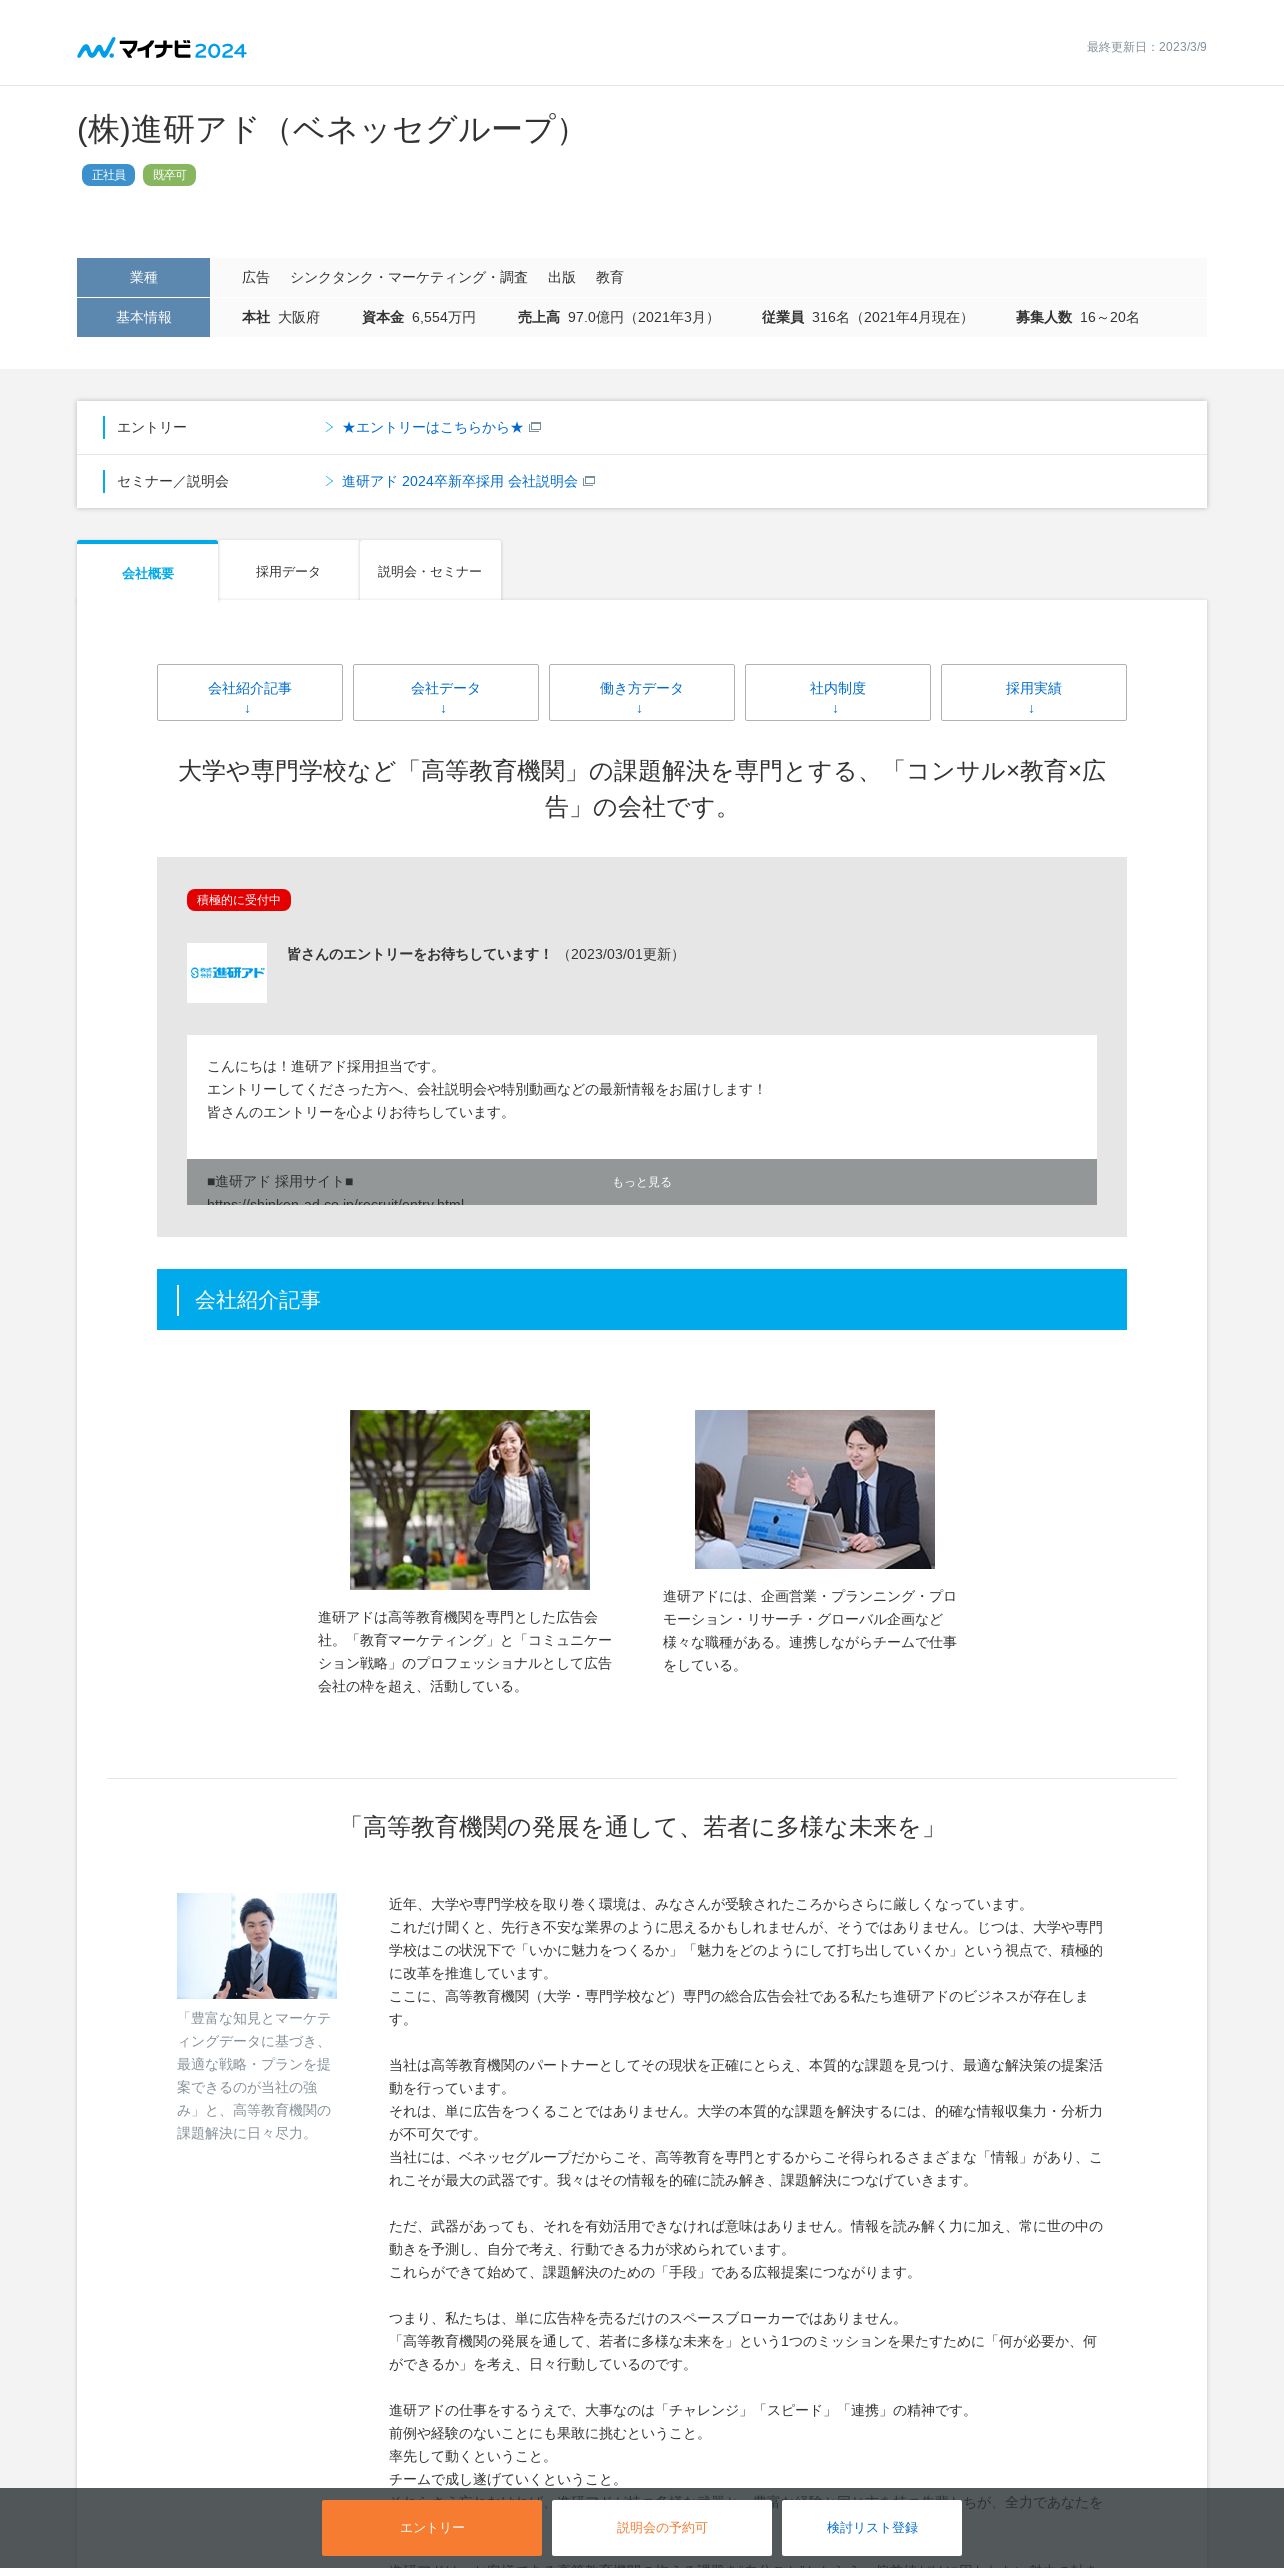Click the 既卒可 tag
1284x2568 pixels.
coord(169,175)
